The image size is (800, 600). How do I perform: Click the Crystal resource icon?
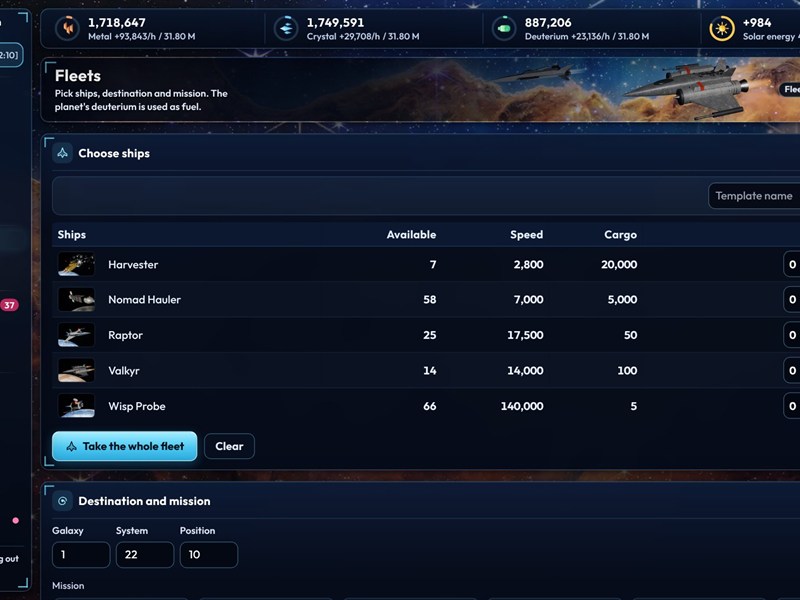point(286,29)
